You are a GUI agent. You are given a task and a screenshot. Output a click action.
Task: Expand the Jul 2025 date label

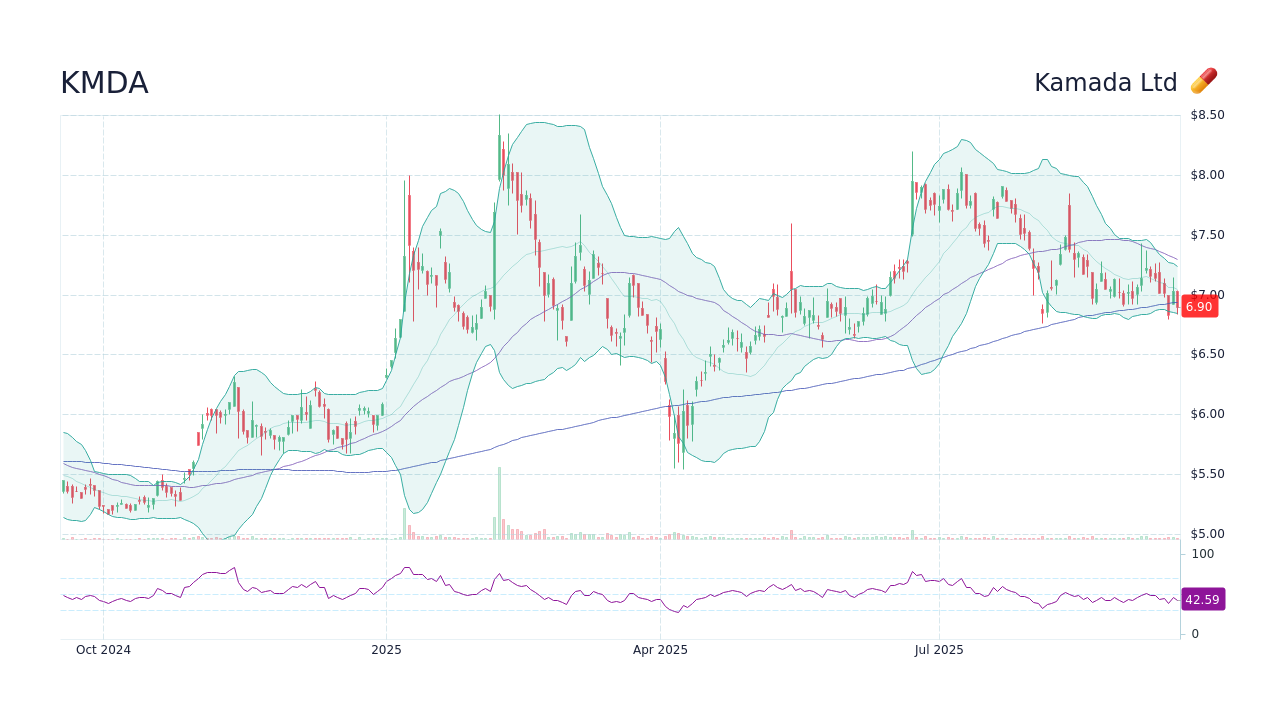(939, 649)
